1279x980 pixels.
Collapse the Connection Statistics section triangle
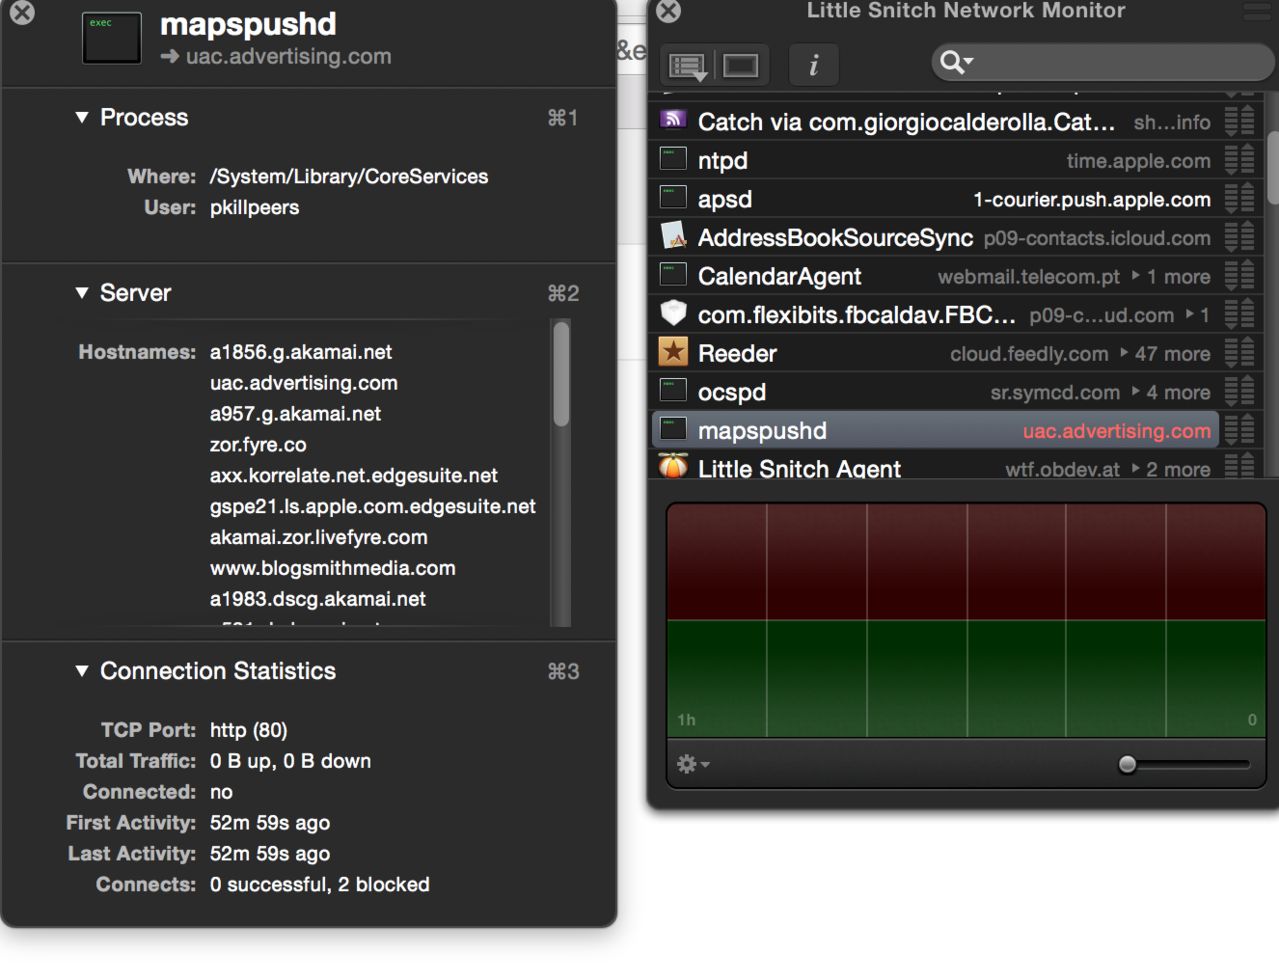[x=82, y=671]
